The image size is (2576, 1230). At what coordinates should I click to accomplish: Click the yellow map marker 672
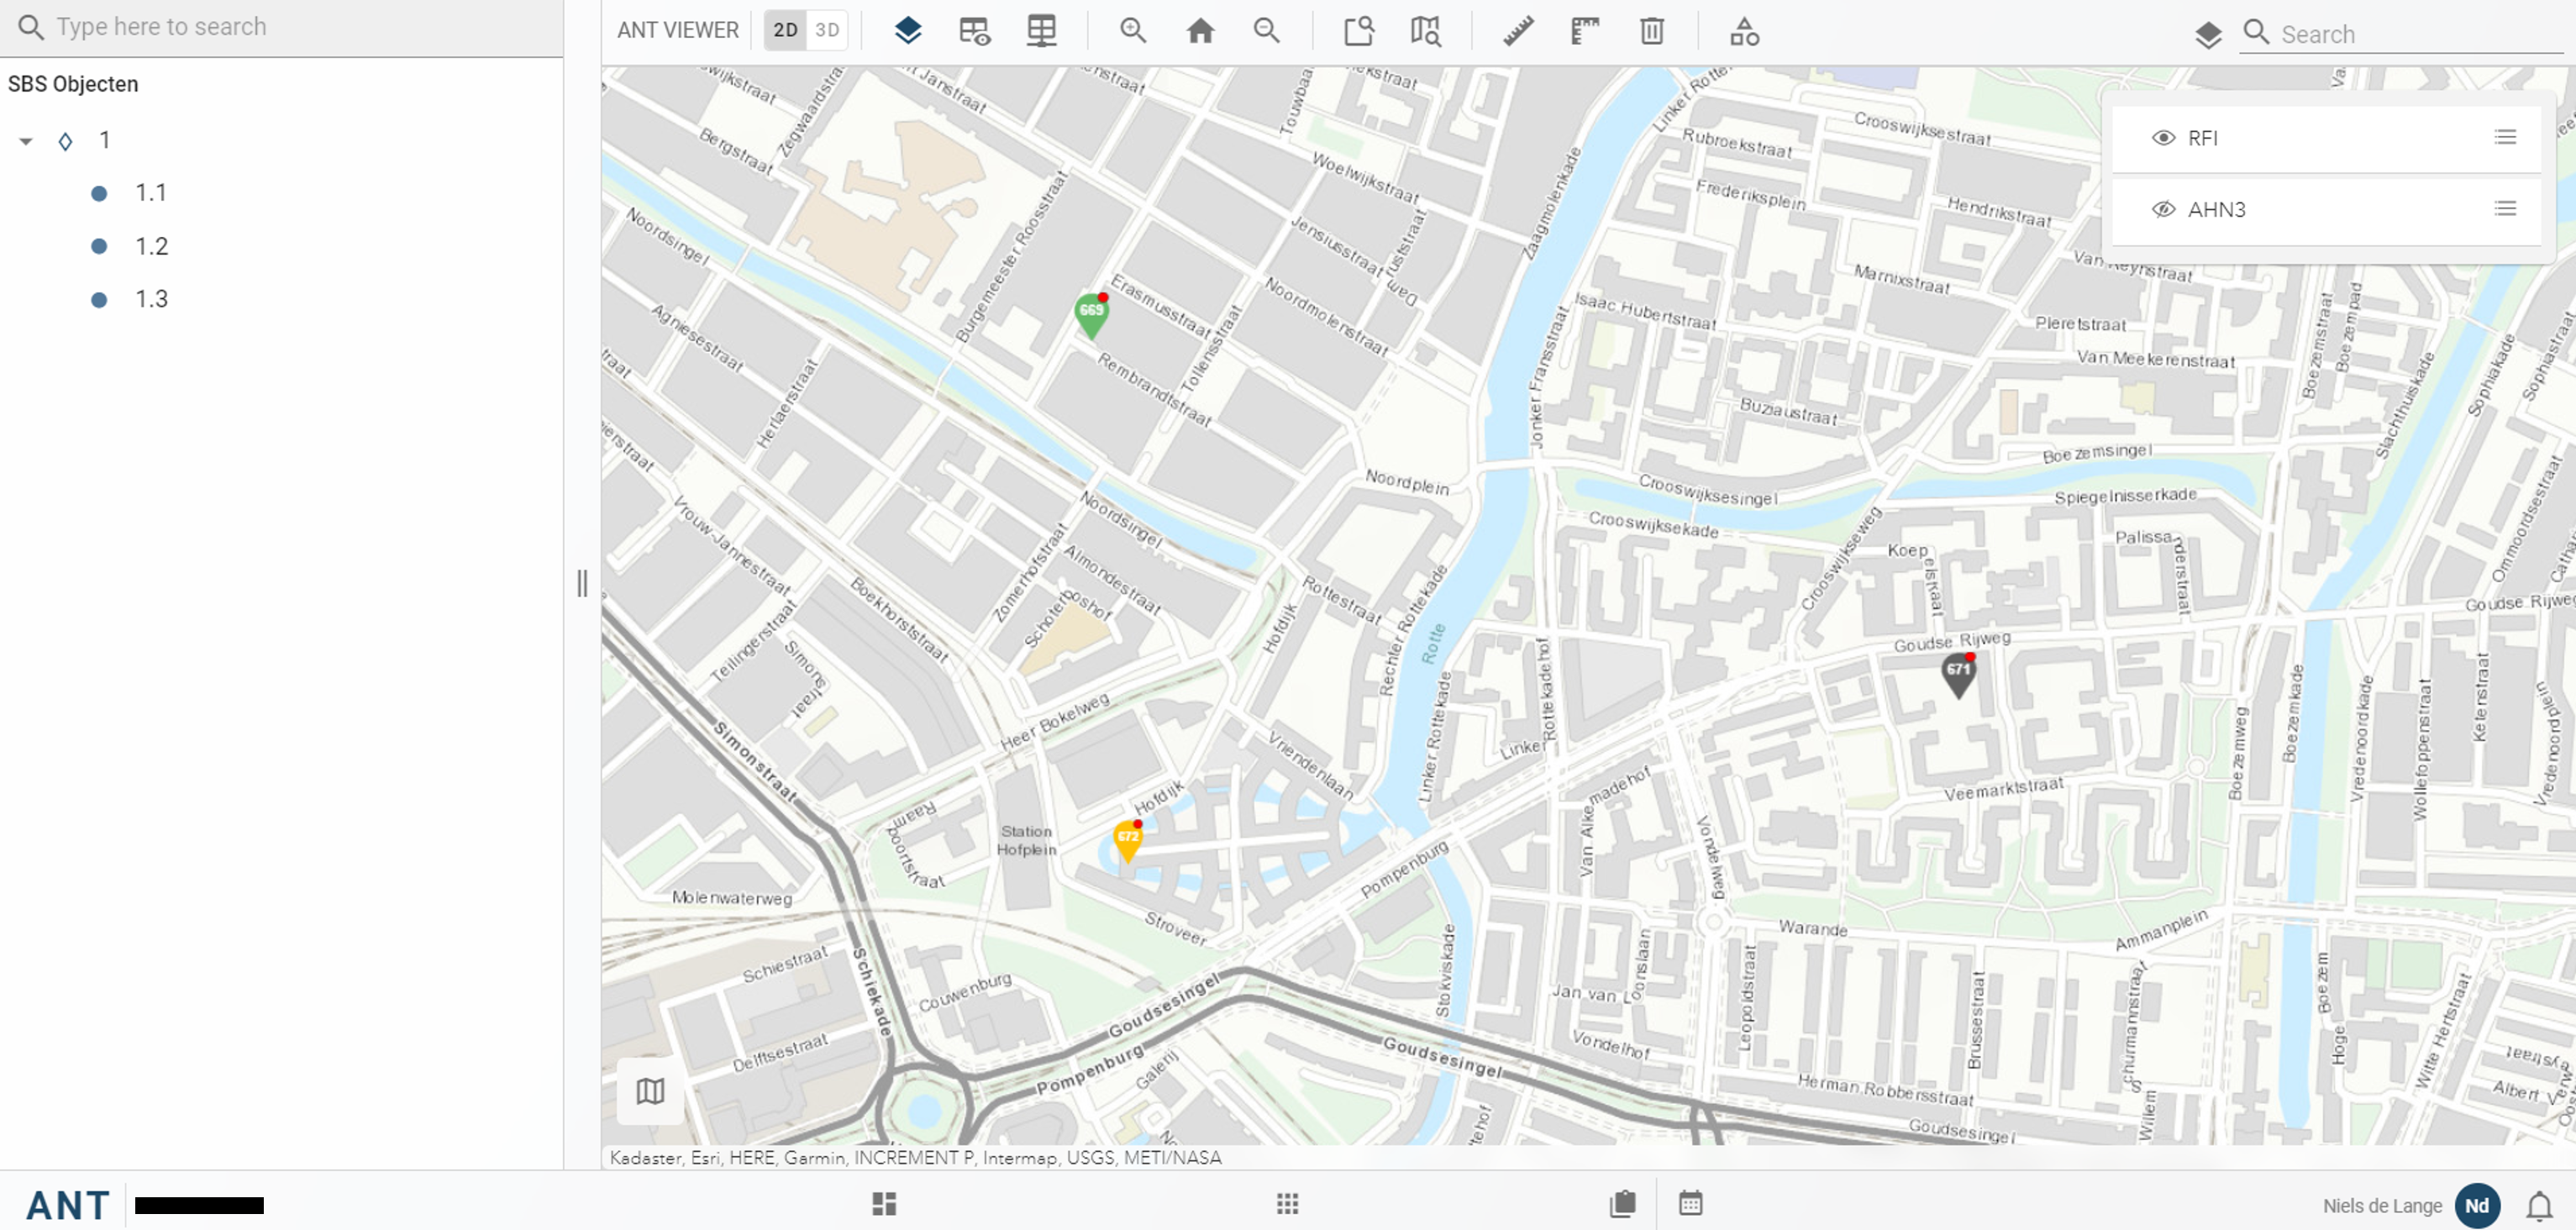[x=1128, y=842]
